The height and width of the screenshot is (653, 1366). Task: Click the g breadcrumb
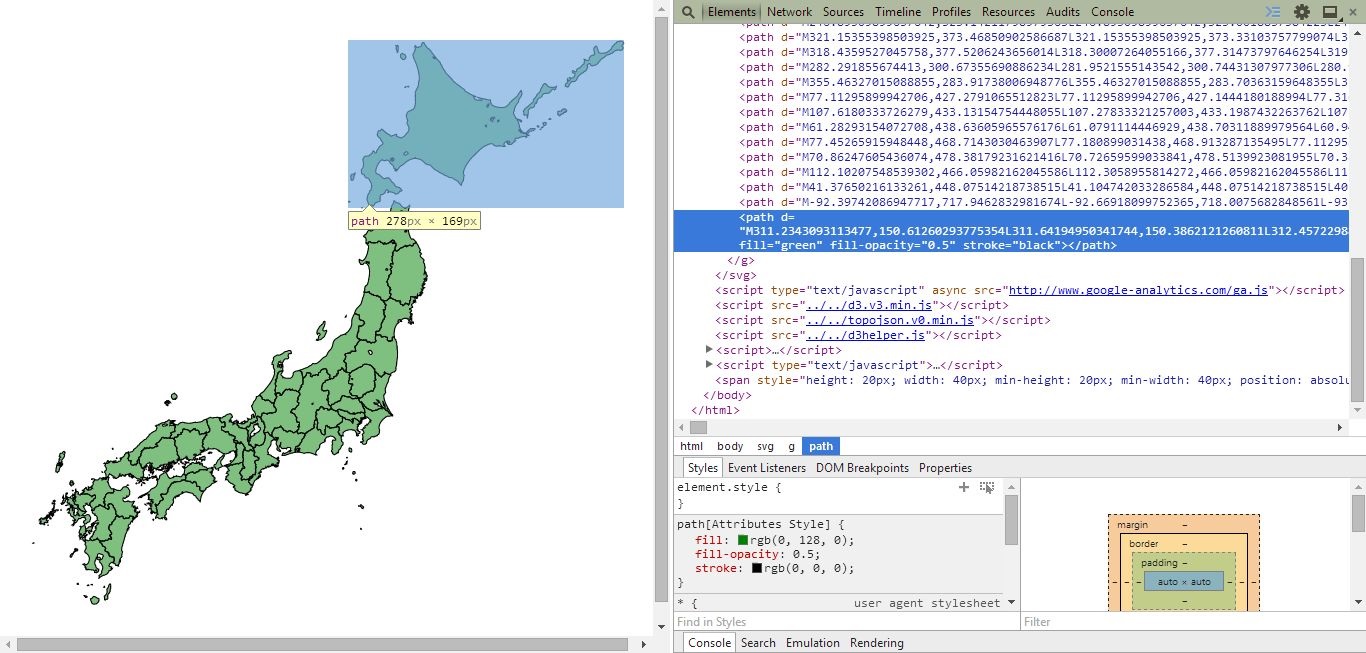(791, 446)
